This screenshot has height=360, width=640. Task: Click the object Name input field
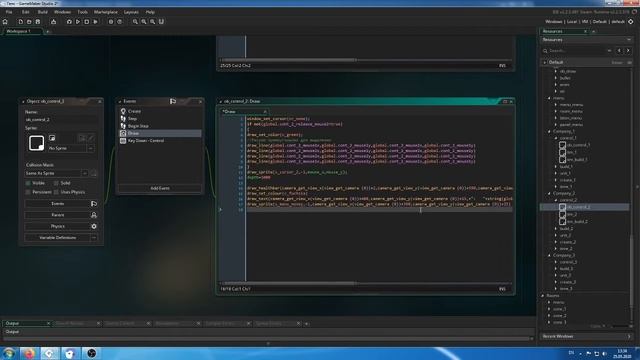click(x=61, y=120)
